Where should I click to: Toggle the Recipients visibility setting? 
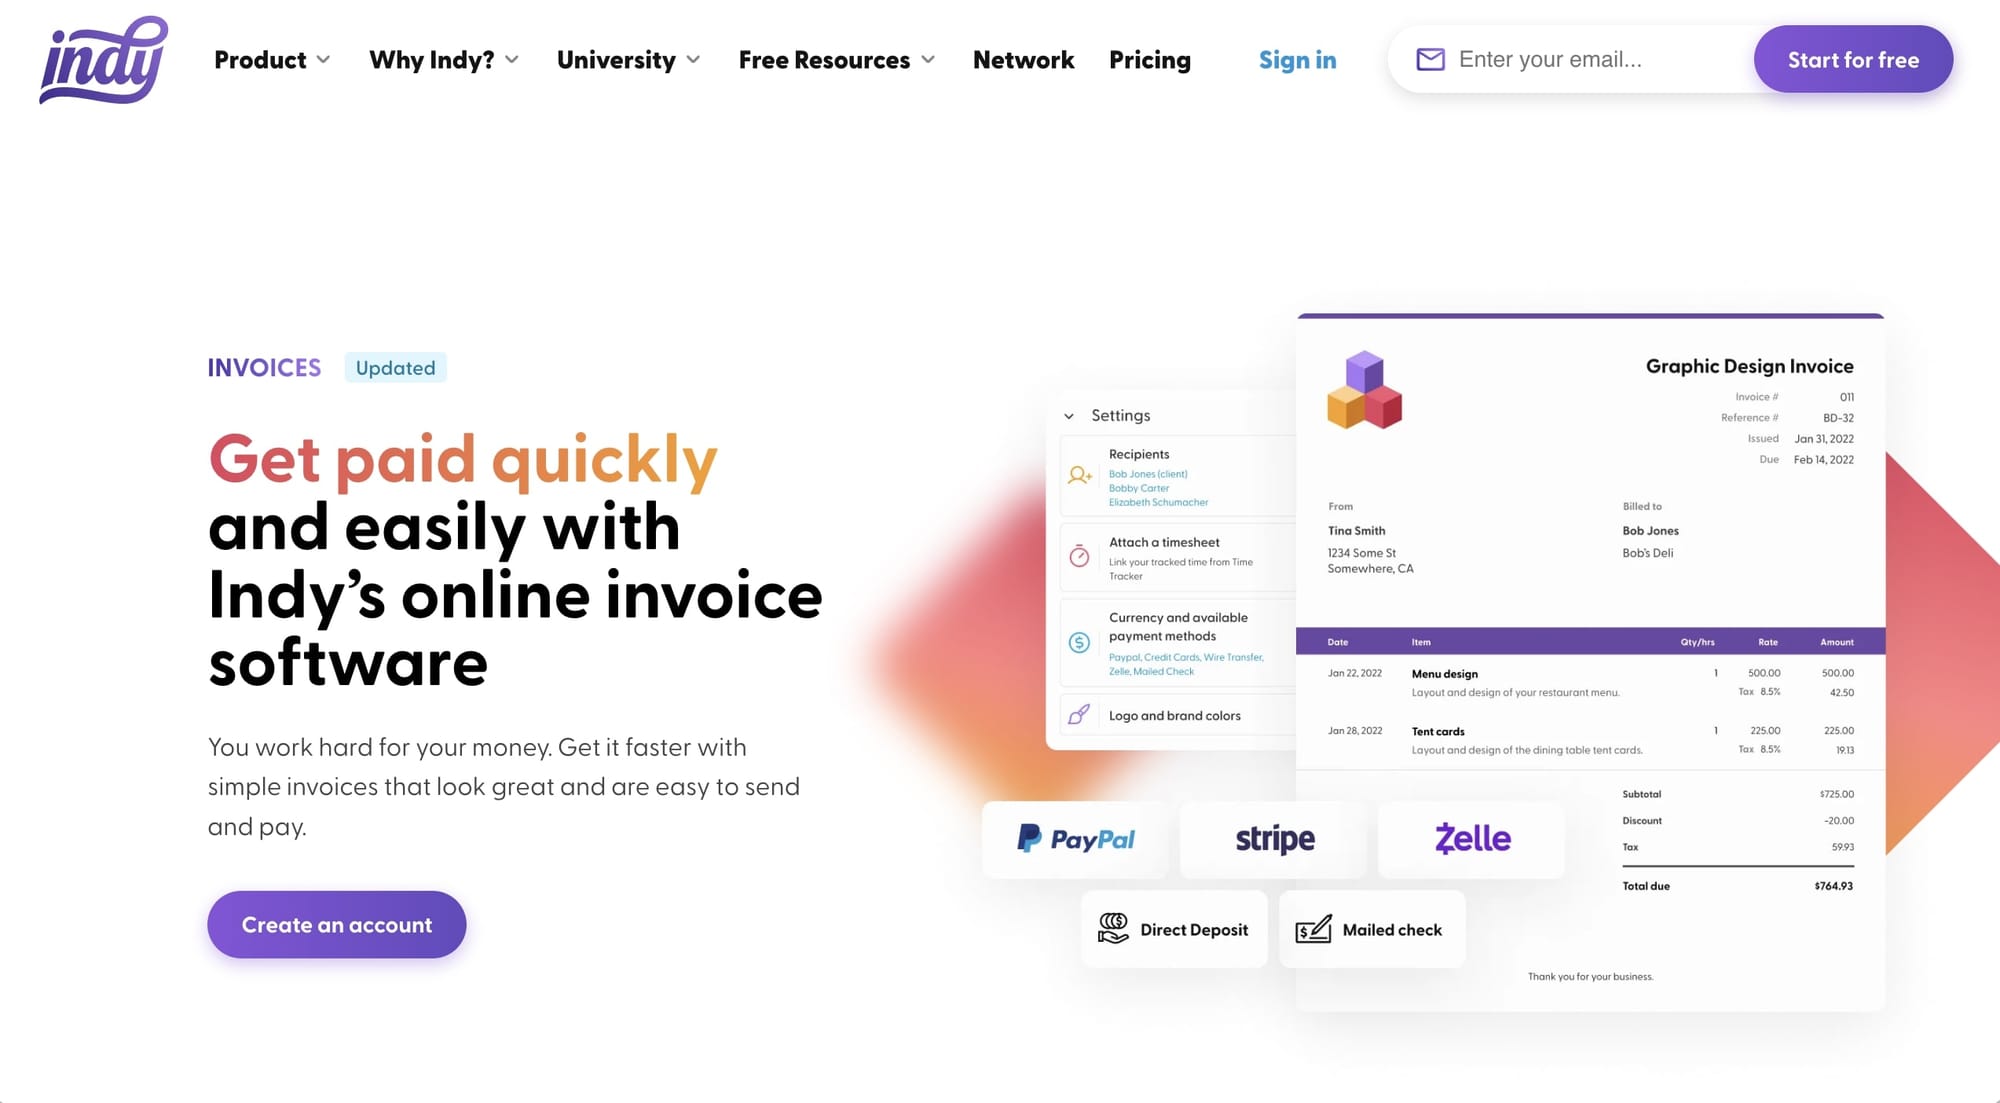tap(1139, 452)
